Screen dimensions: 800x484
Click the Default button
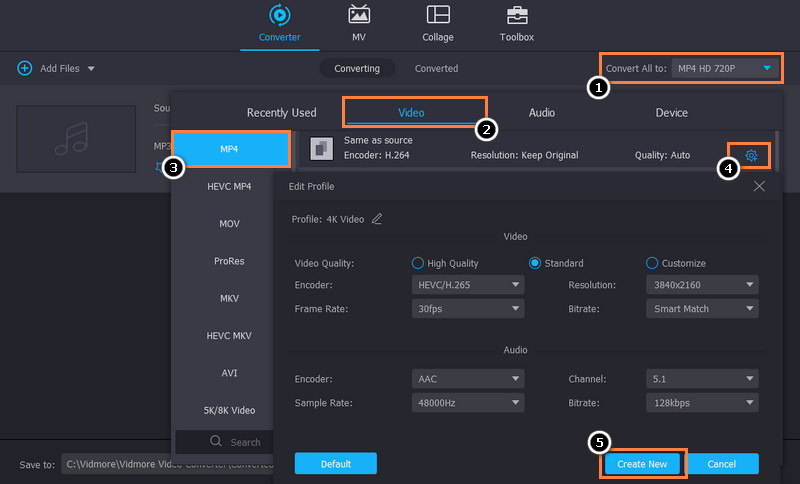pyautogui.click(x=335, y=464)
